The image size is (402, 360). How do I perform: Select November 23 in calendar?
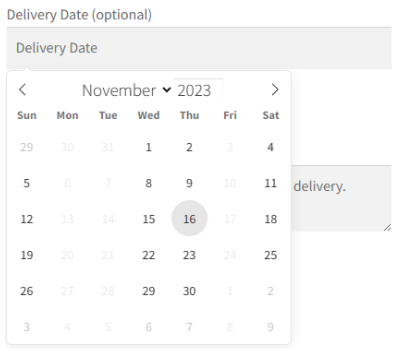[189, 255]
